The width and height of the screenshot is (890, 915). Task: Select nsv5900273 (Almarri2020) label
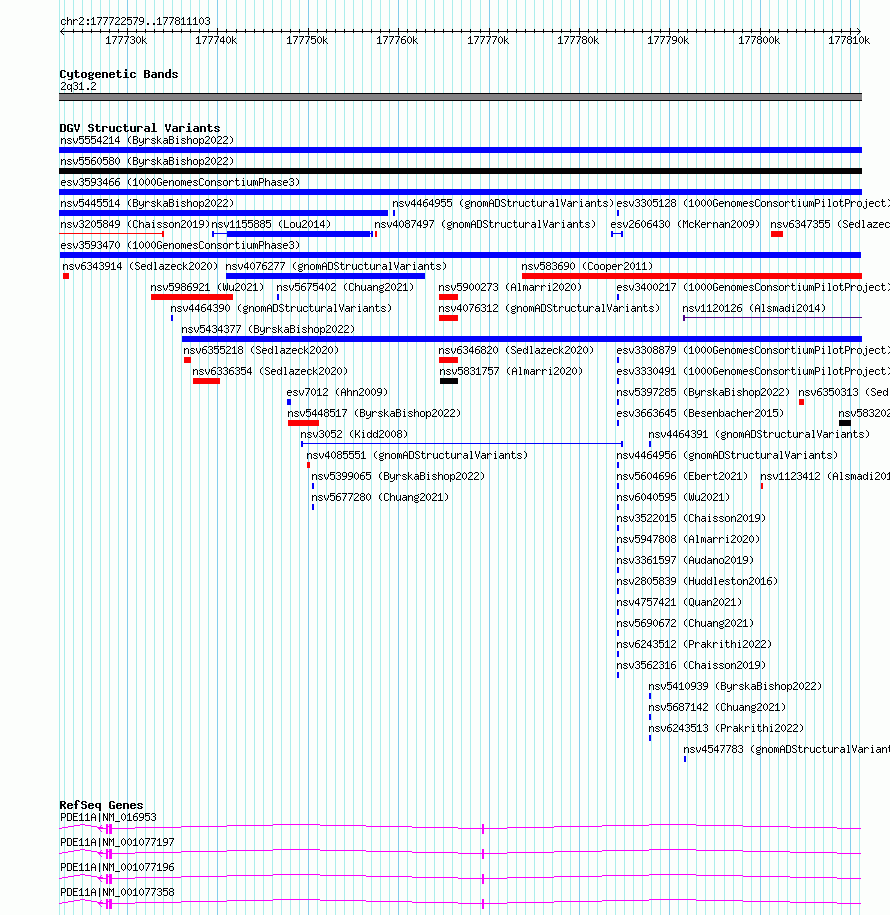pyautogui.click(x=511, y=288)
